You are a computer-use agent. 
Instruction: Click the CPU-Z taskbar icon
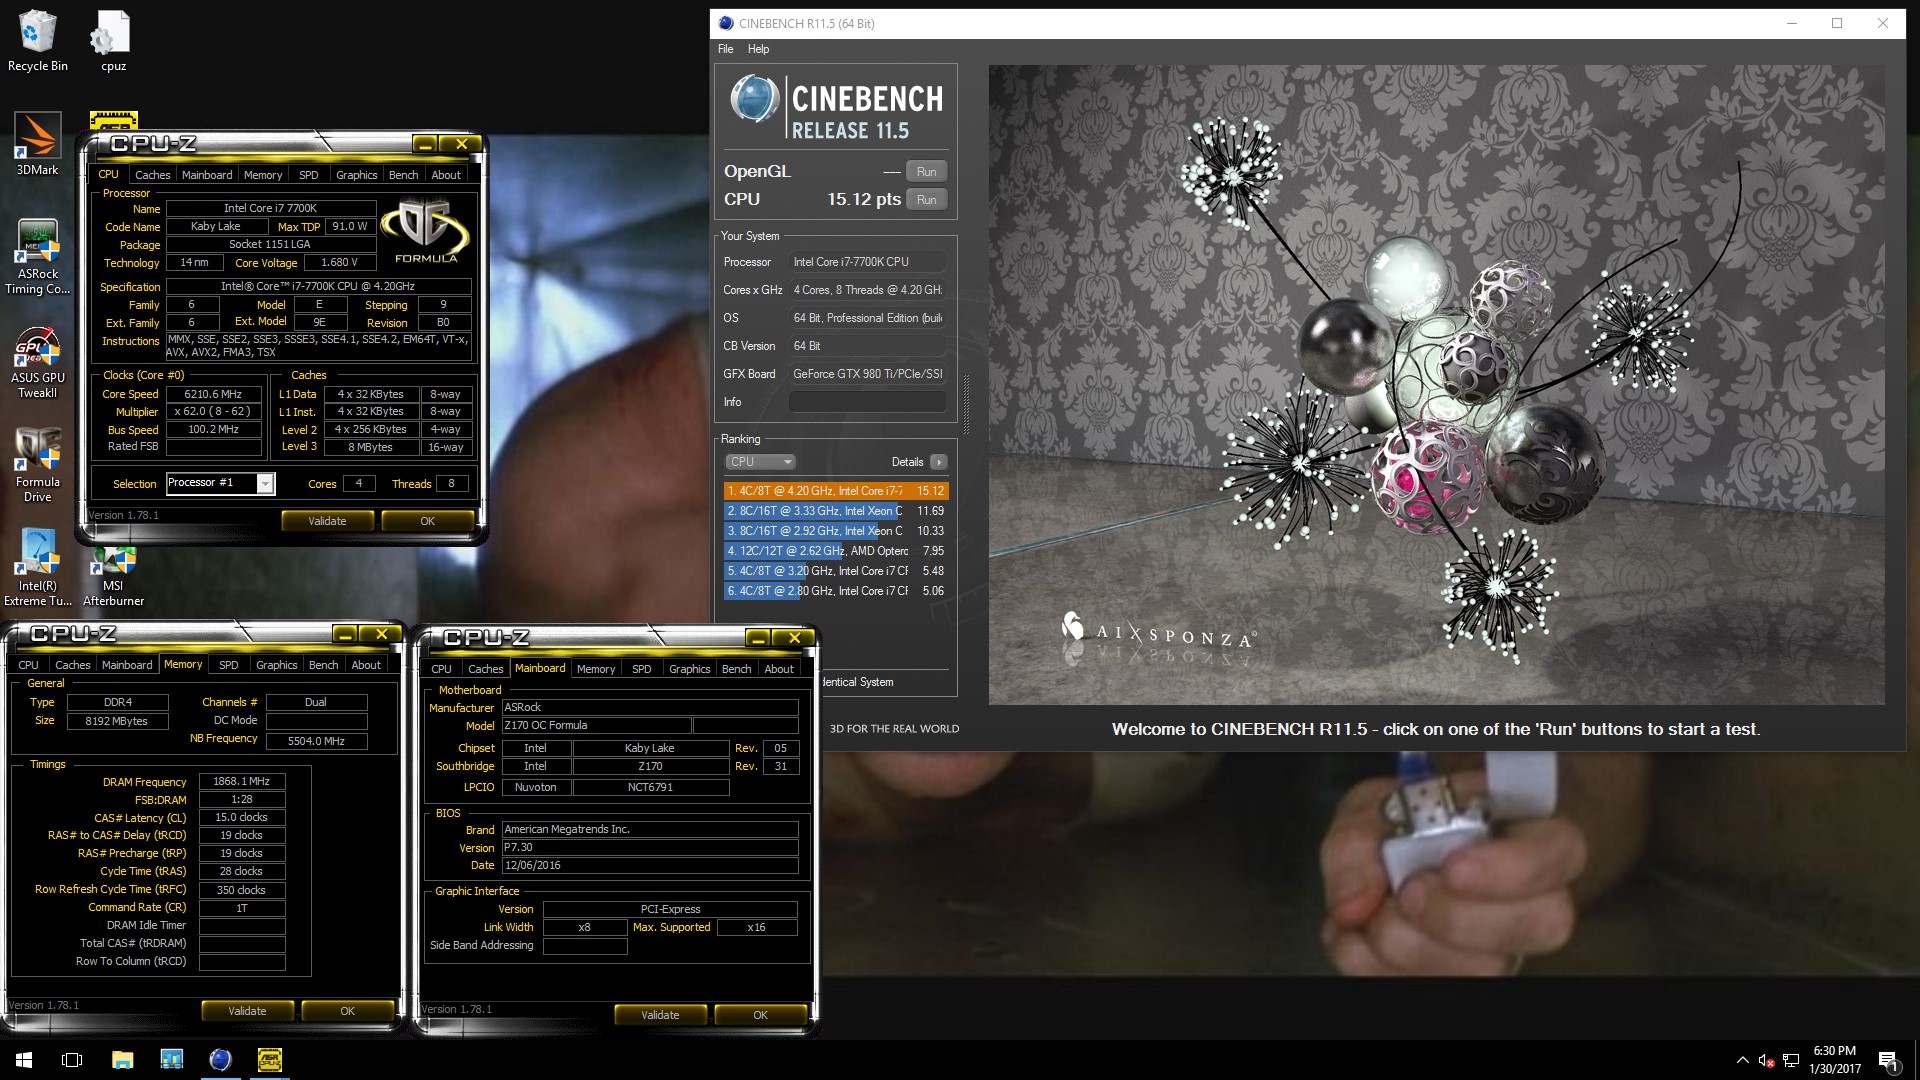(269, 1060)
